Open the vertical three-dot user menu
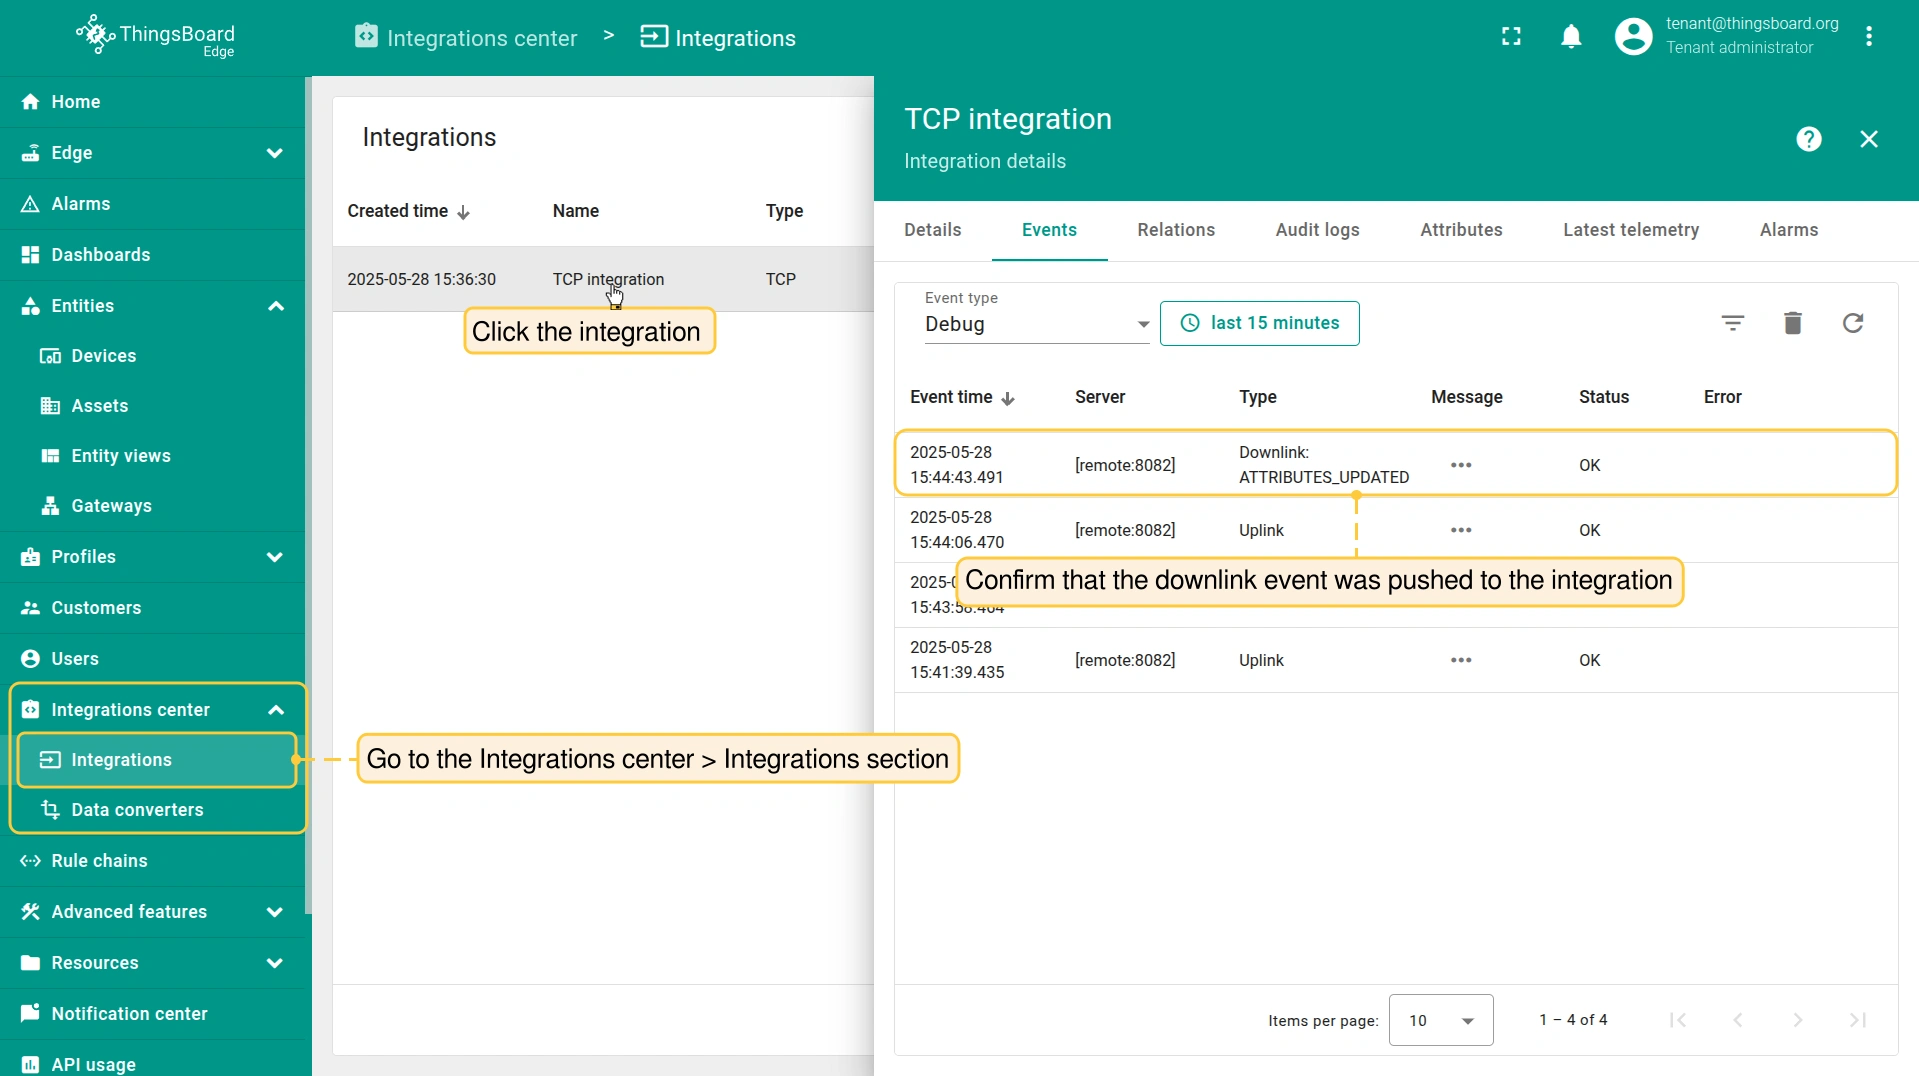This screenshot has width=1919, height=1076. pyautogui.click(x=1868, y=37)
